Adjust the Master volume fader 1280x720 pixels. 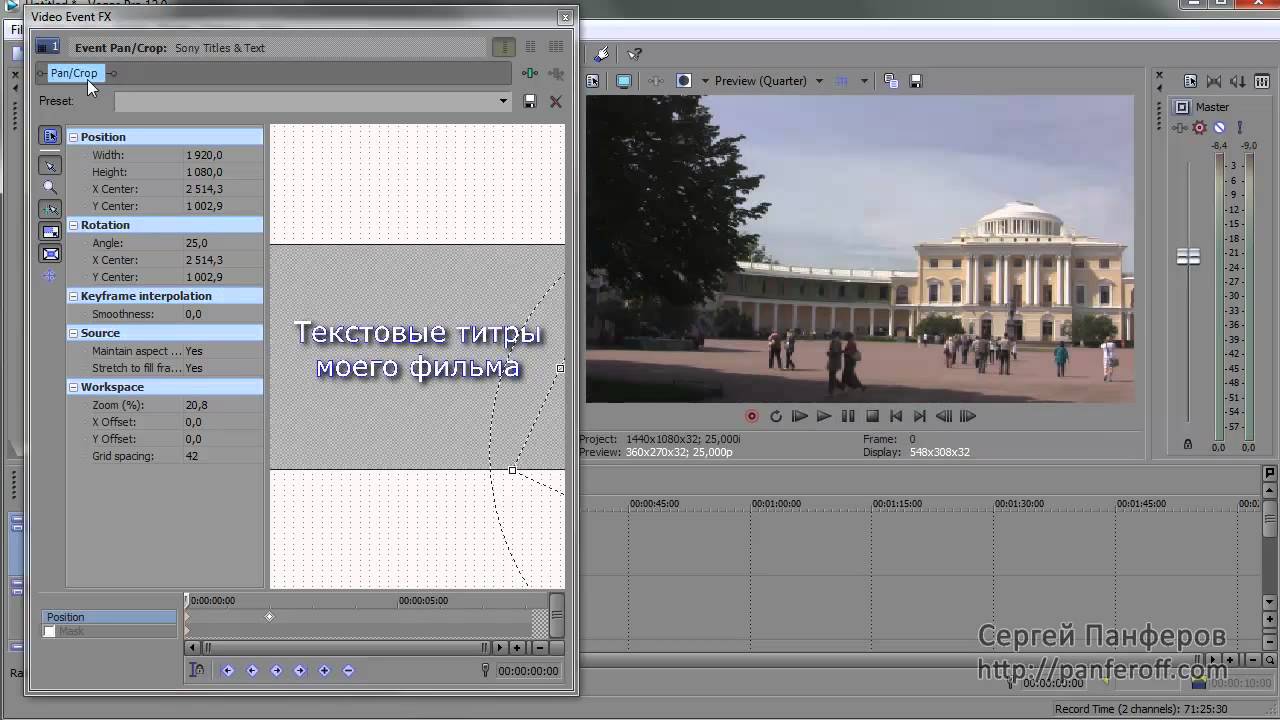[x=1188, y=257]
